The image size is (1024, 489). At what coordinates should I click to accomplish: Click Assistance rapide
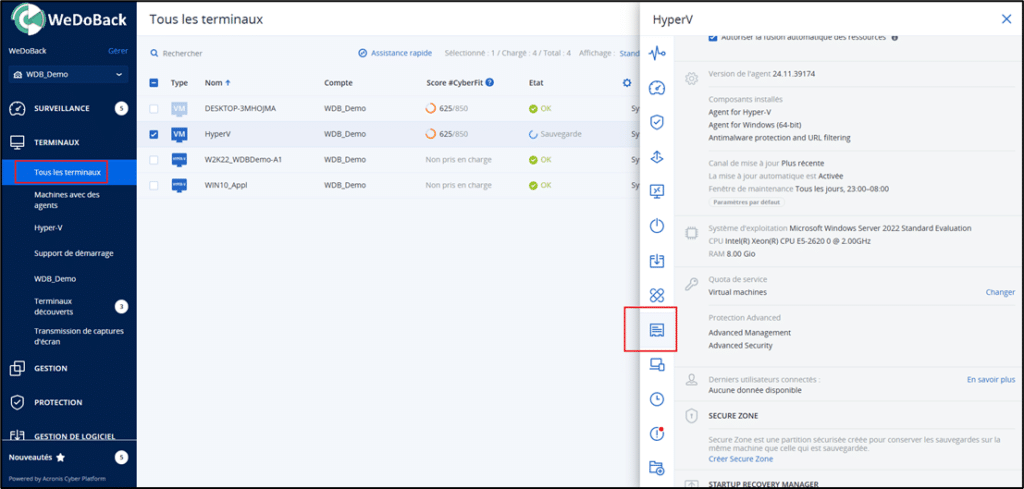click(x=395, y=54)
